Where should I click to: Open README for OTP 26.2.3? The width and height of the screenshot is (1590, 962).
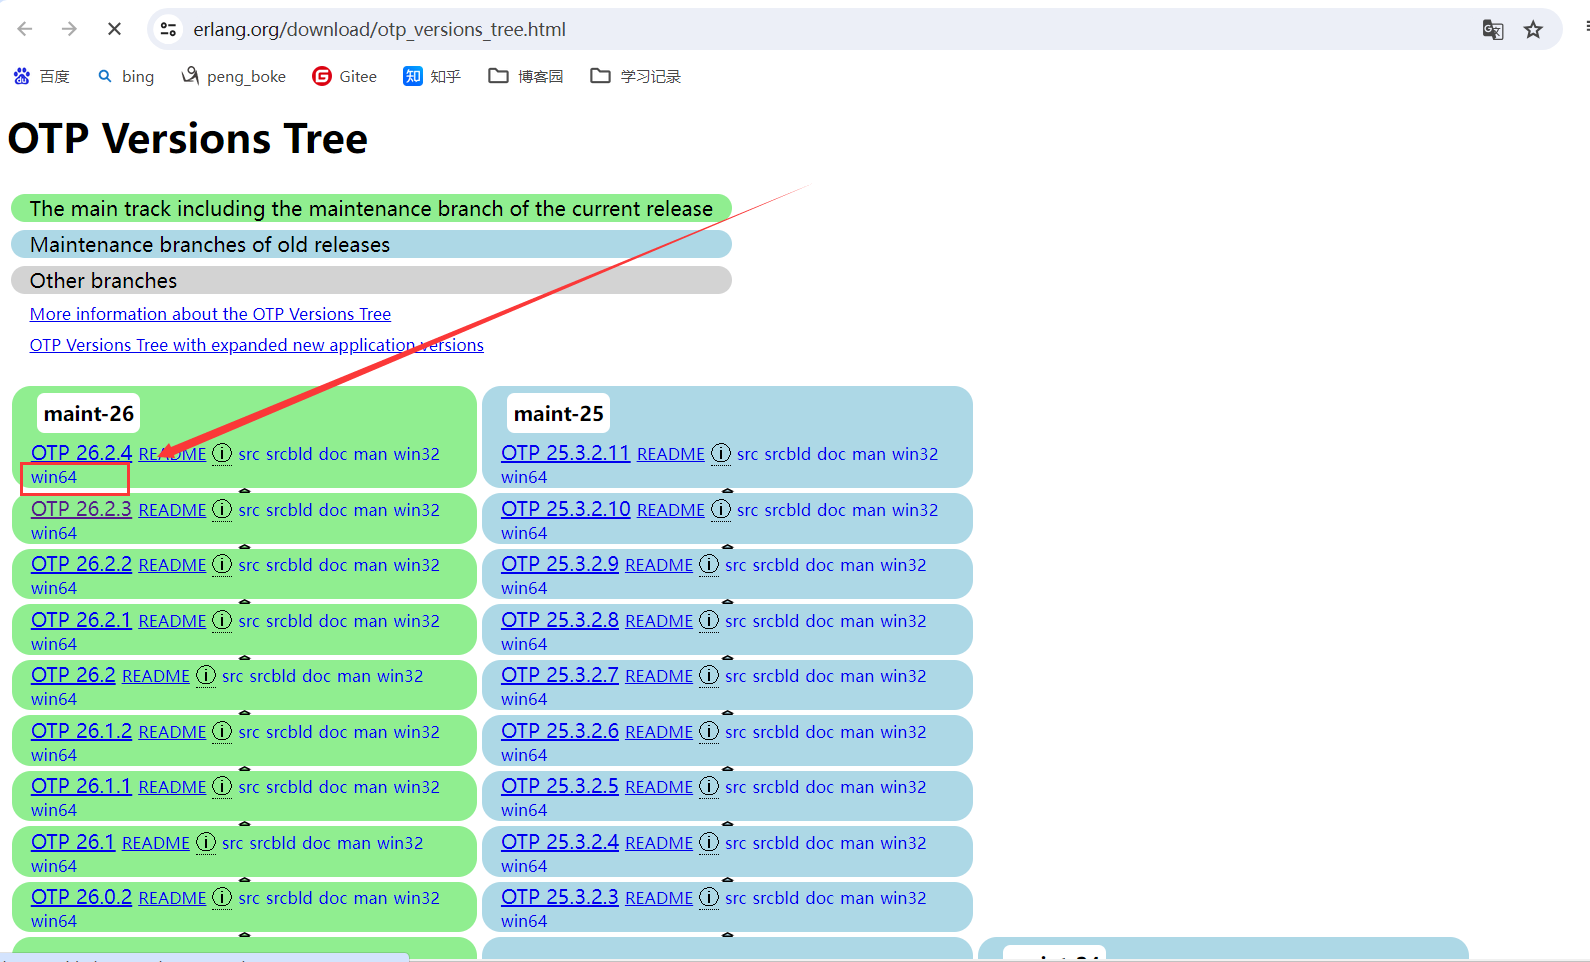click(x=172, y=510)
